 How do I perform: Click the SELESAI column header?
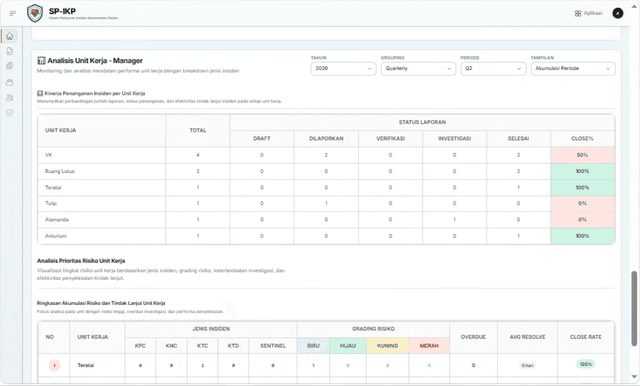[518, 139]
